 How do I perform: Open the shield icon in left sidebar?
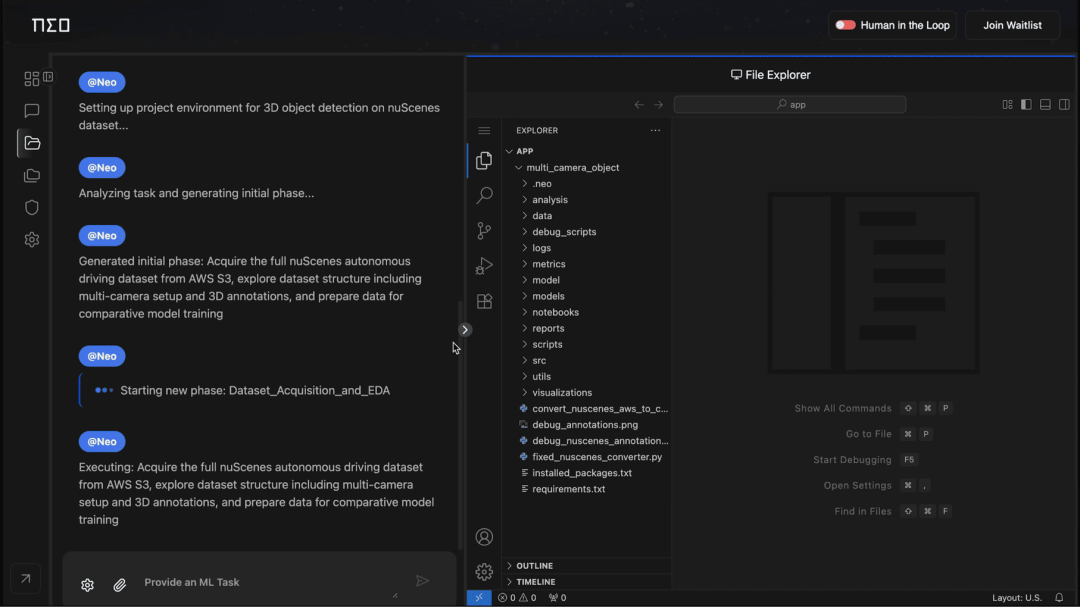tap(32, 207)
